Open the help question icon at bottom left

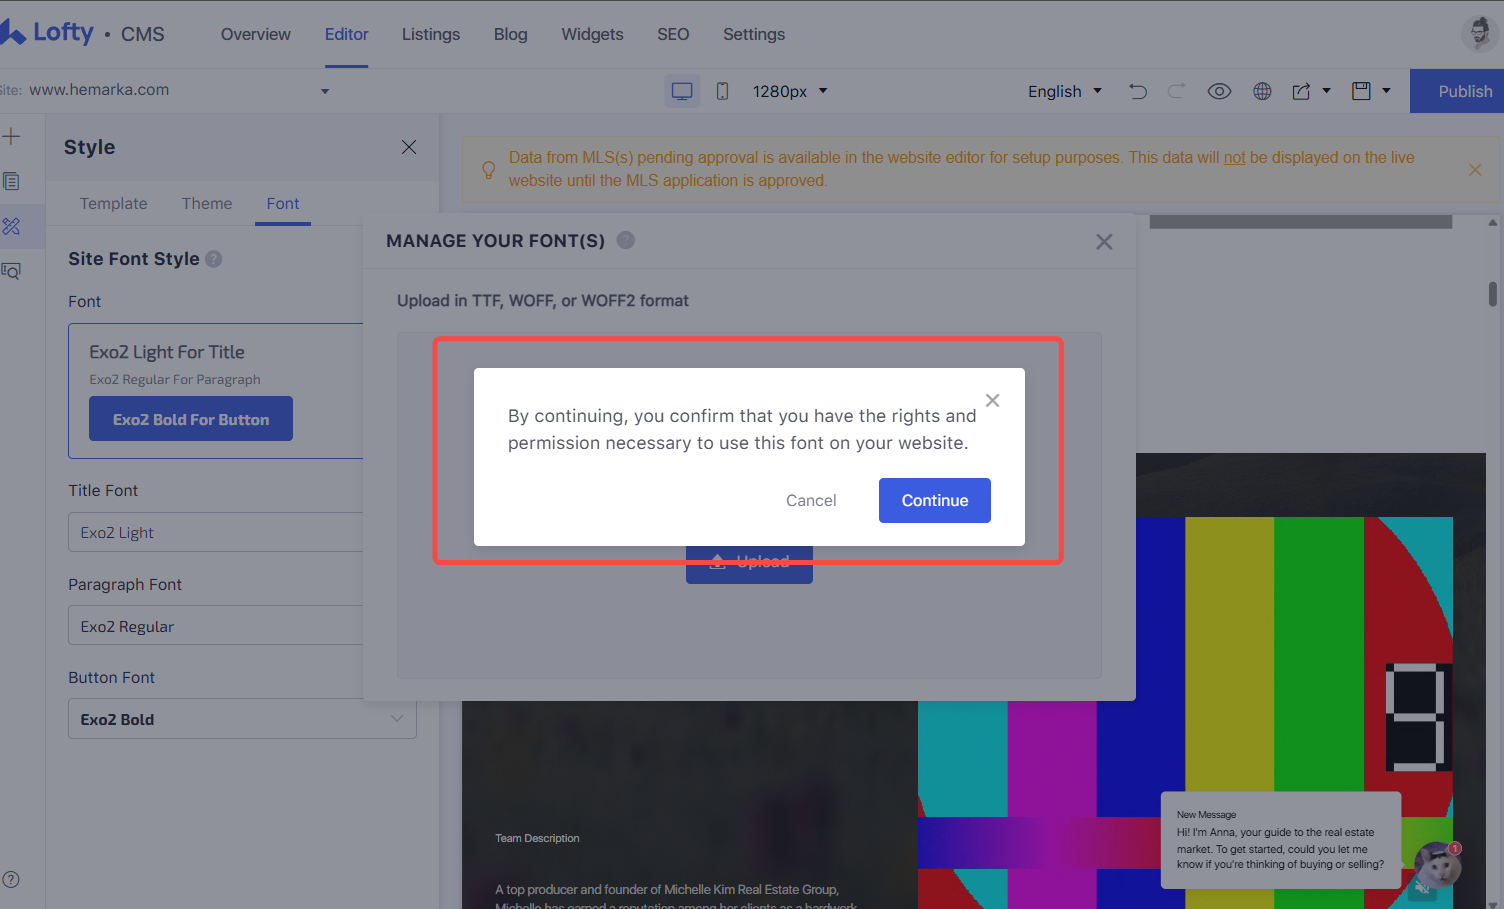click(x=11, y=879)
